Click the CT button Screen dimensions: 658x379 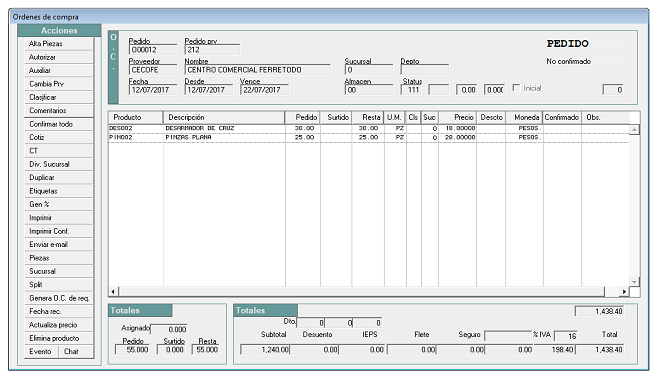[x=59, y=151]
